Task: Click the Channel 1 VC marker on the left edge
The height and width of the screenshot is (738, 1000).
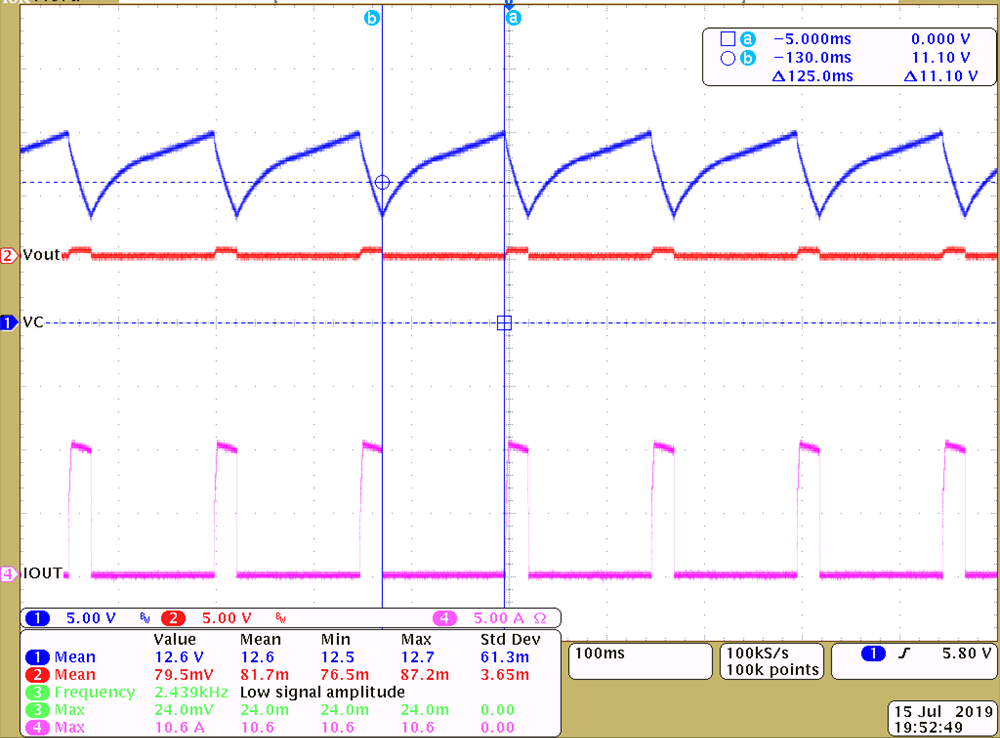Action: click(x=10, y=322)
